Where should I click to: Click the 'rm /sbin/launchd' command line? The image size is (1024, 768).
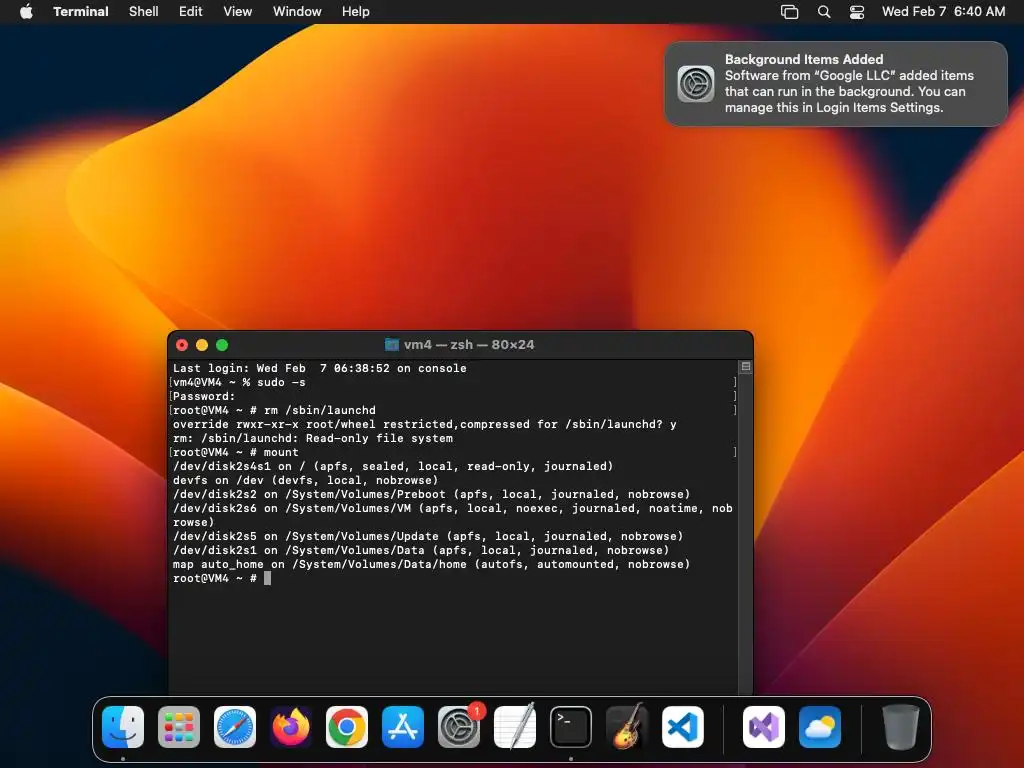(x=274, y=411)
